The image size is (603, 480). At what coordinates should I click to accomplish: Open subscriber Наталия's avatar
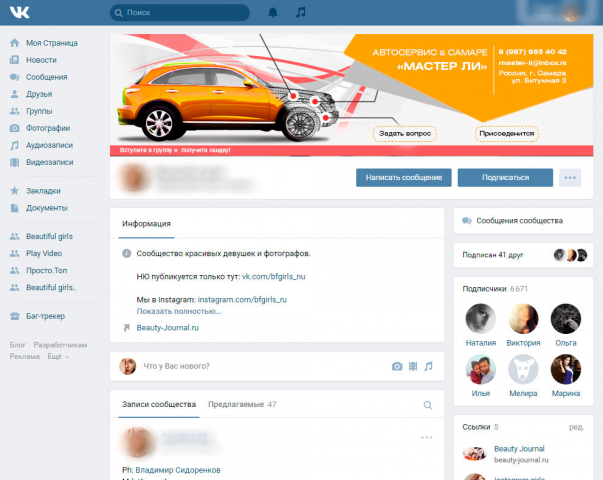click(481, 318)
